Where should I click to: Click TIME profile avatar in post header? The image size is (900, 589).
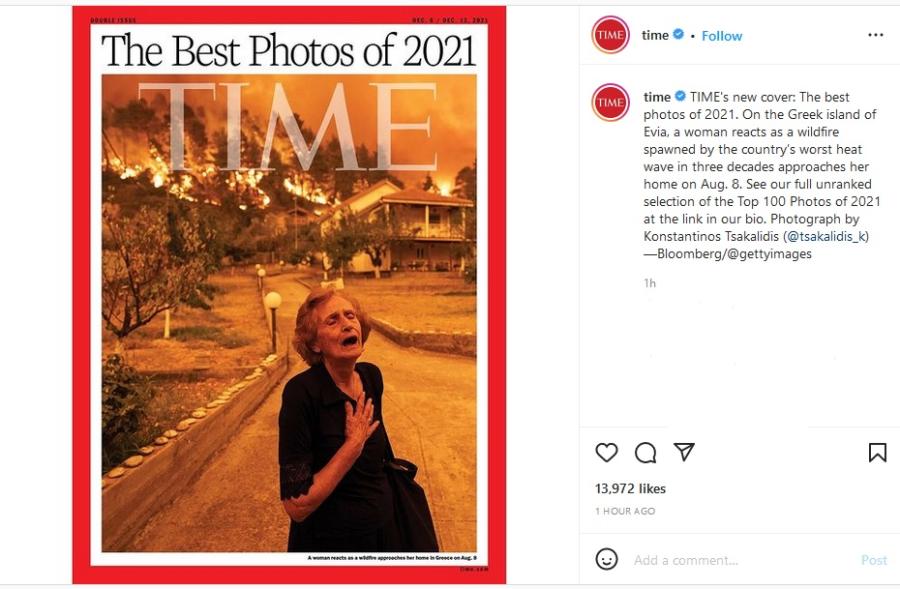coord(610,35)
